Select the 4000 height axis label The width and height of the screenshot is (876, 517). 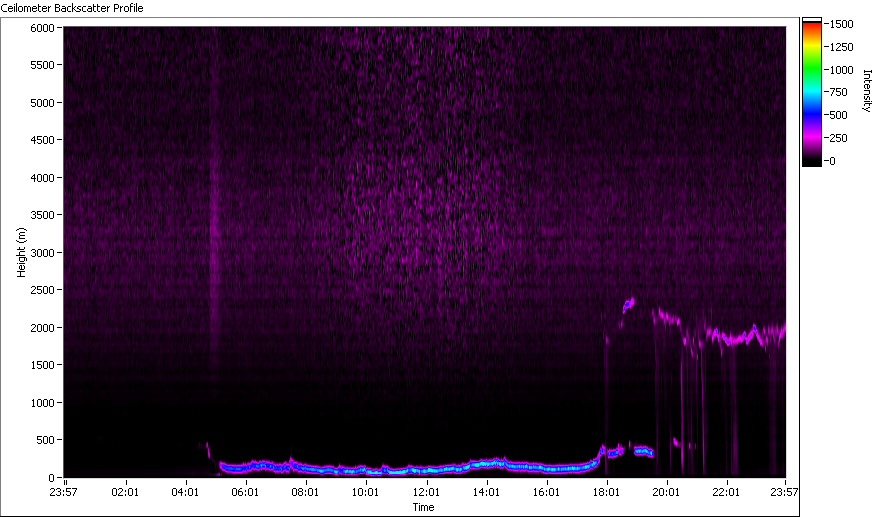pyautogui.click(x=42, y=178)
